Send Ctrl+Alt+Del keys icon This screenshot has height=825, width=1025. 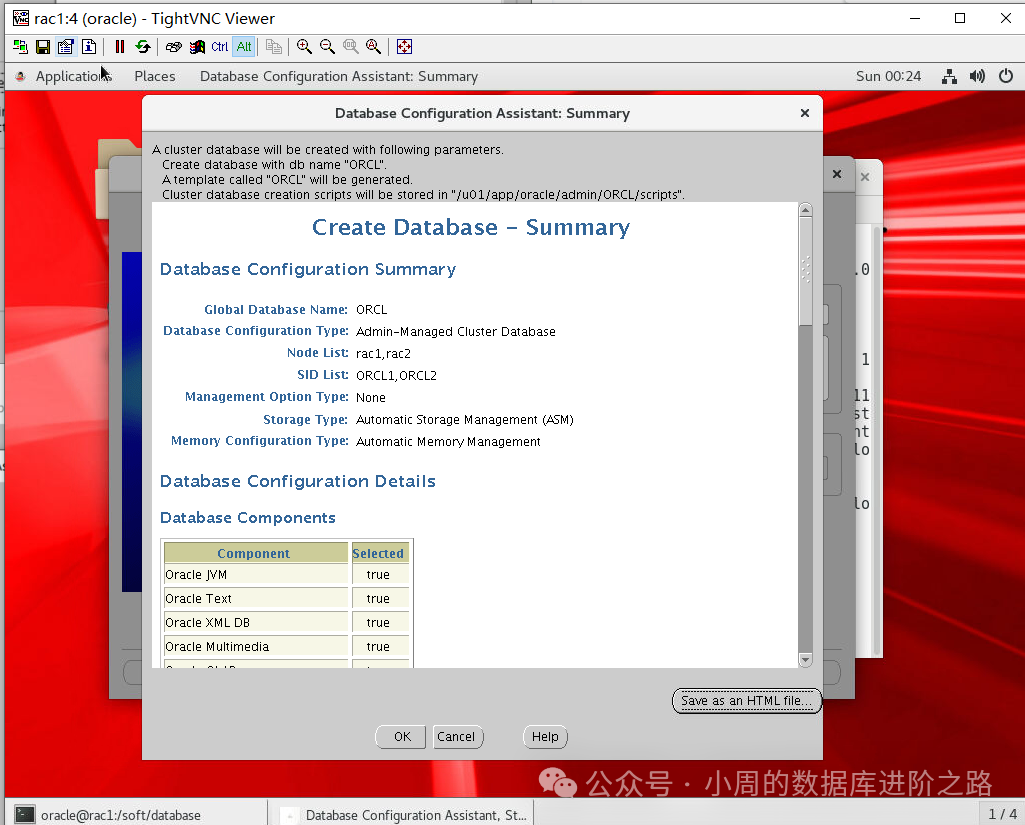(173, 46)
